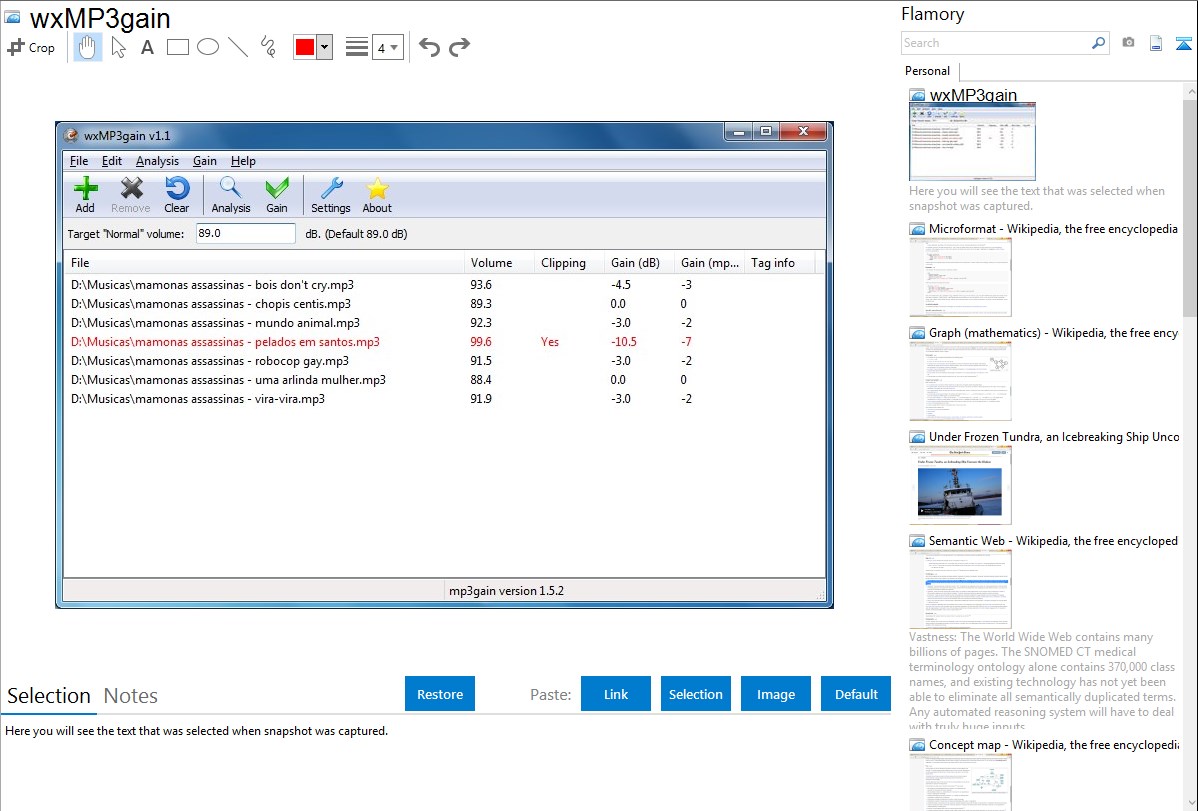This screenshot has height=811, width=1198.
Task: Click the Tag info column header
Action: point(779,263)
